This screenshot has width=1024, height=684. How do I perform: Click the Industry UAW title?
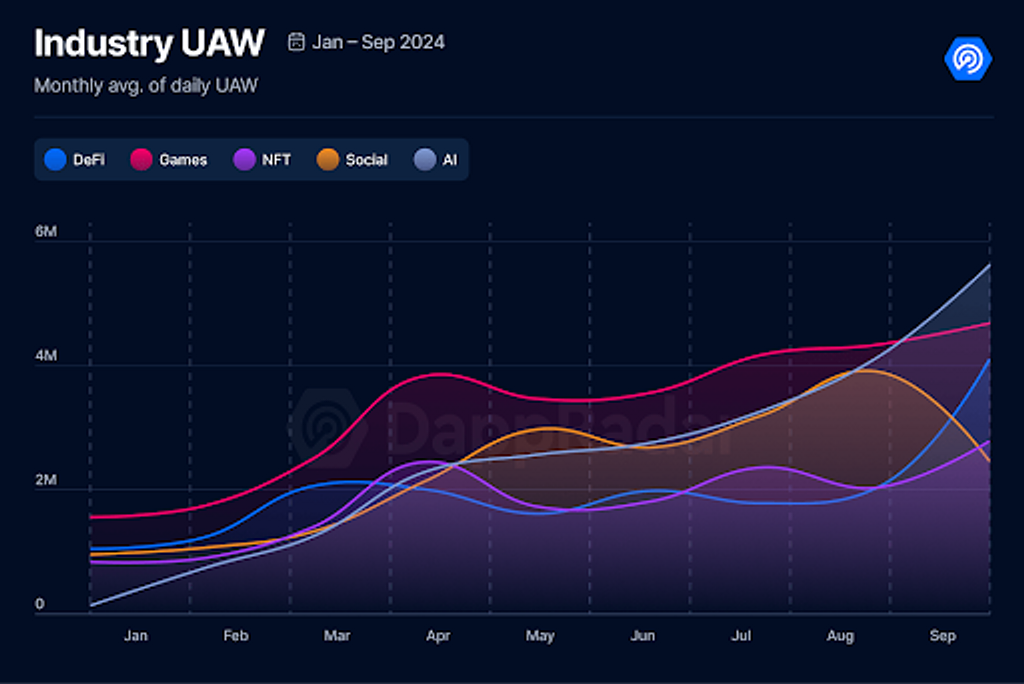[150, 43]
